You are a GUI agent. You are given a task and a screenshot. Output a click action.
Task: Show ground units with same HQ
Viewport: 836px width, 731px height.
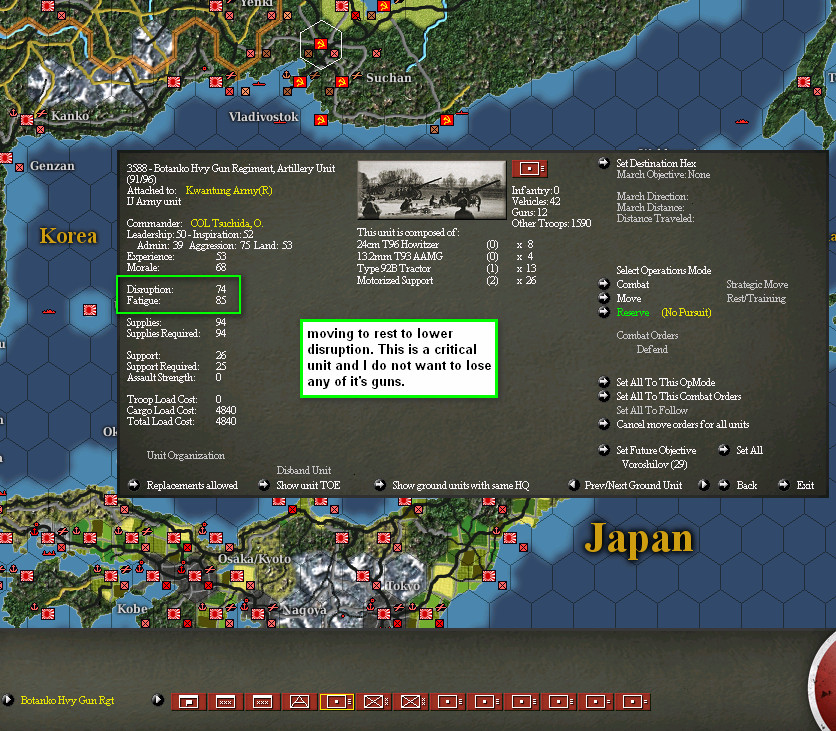pyautogui.click(x=461, y=485)
